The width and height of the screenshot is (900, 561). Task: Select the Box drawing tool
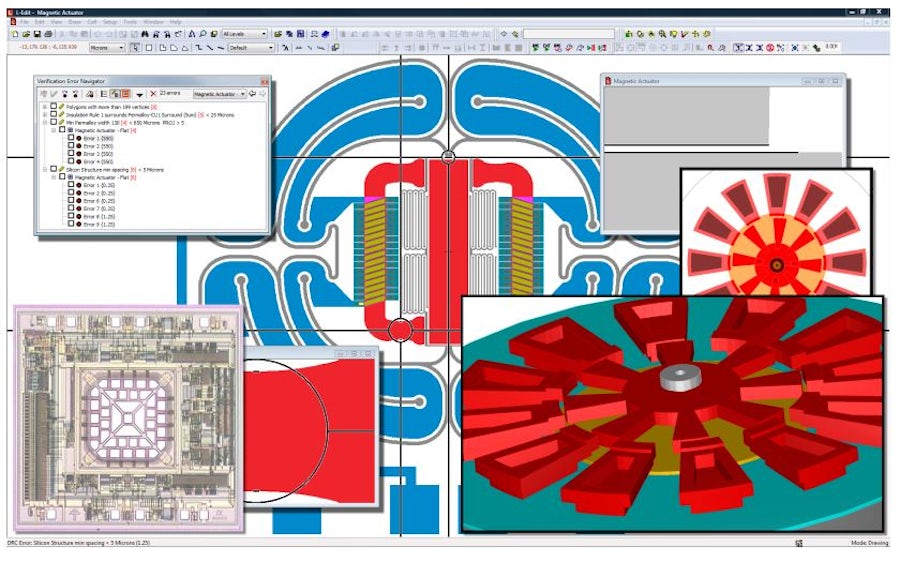(x=149, y=48)
